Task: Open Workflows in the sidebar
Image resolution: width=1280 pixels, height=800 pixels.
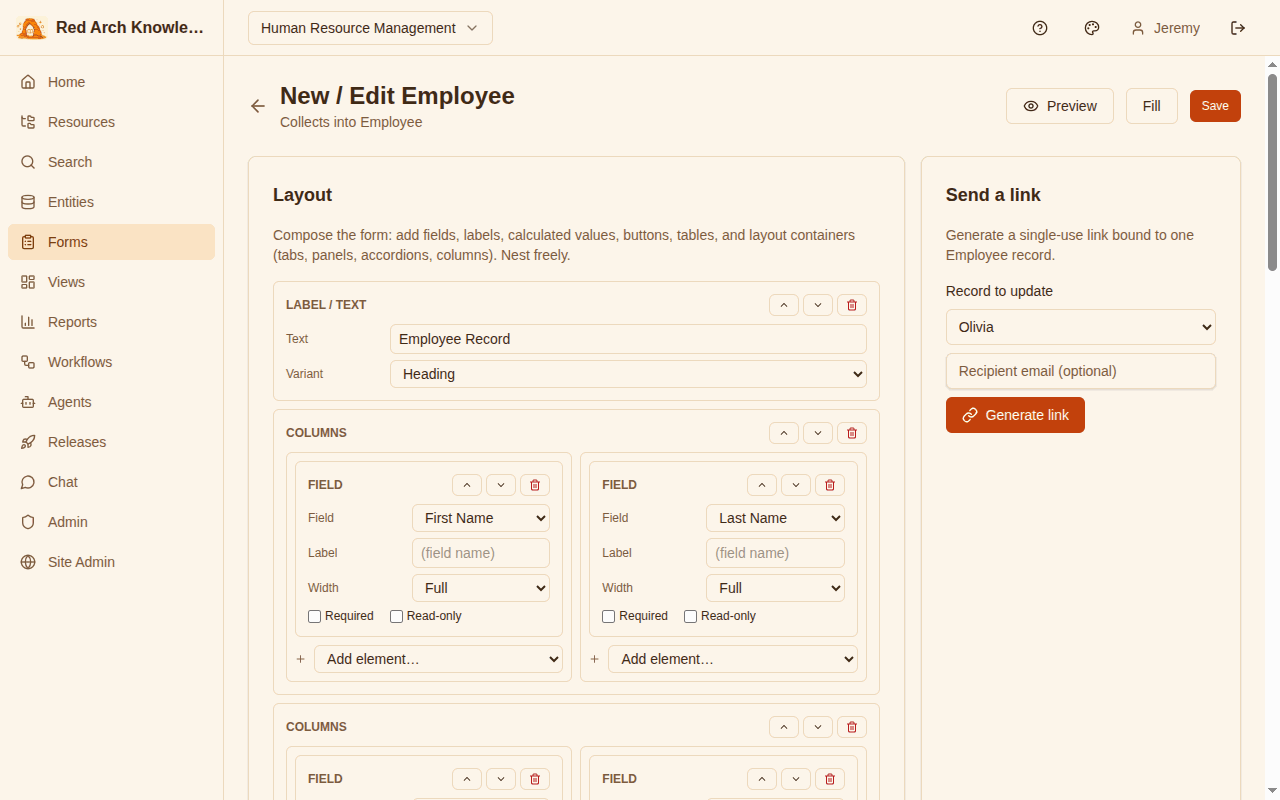Action: (111, 362)
